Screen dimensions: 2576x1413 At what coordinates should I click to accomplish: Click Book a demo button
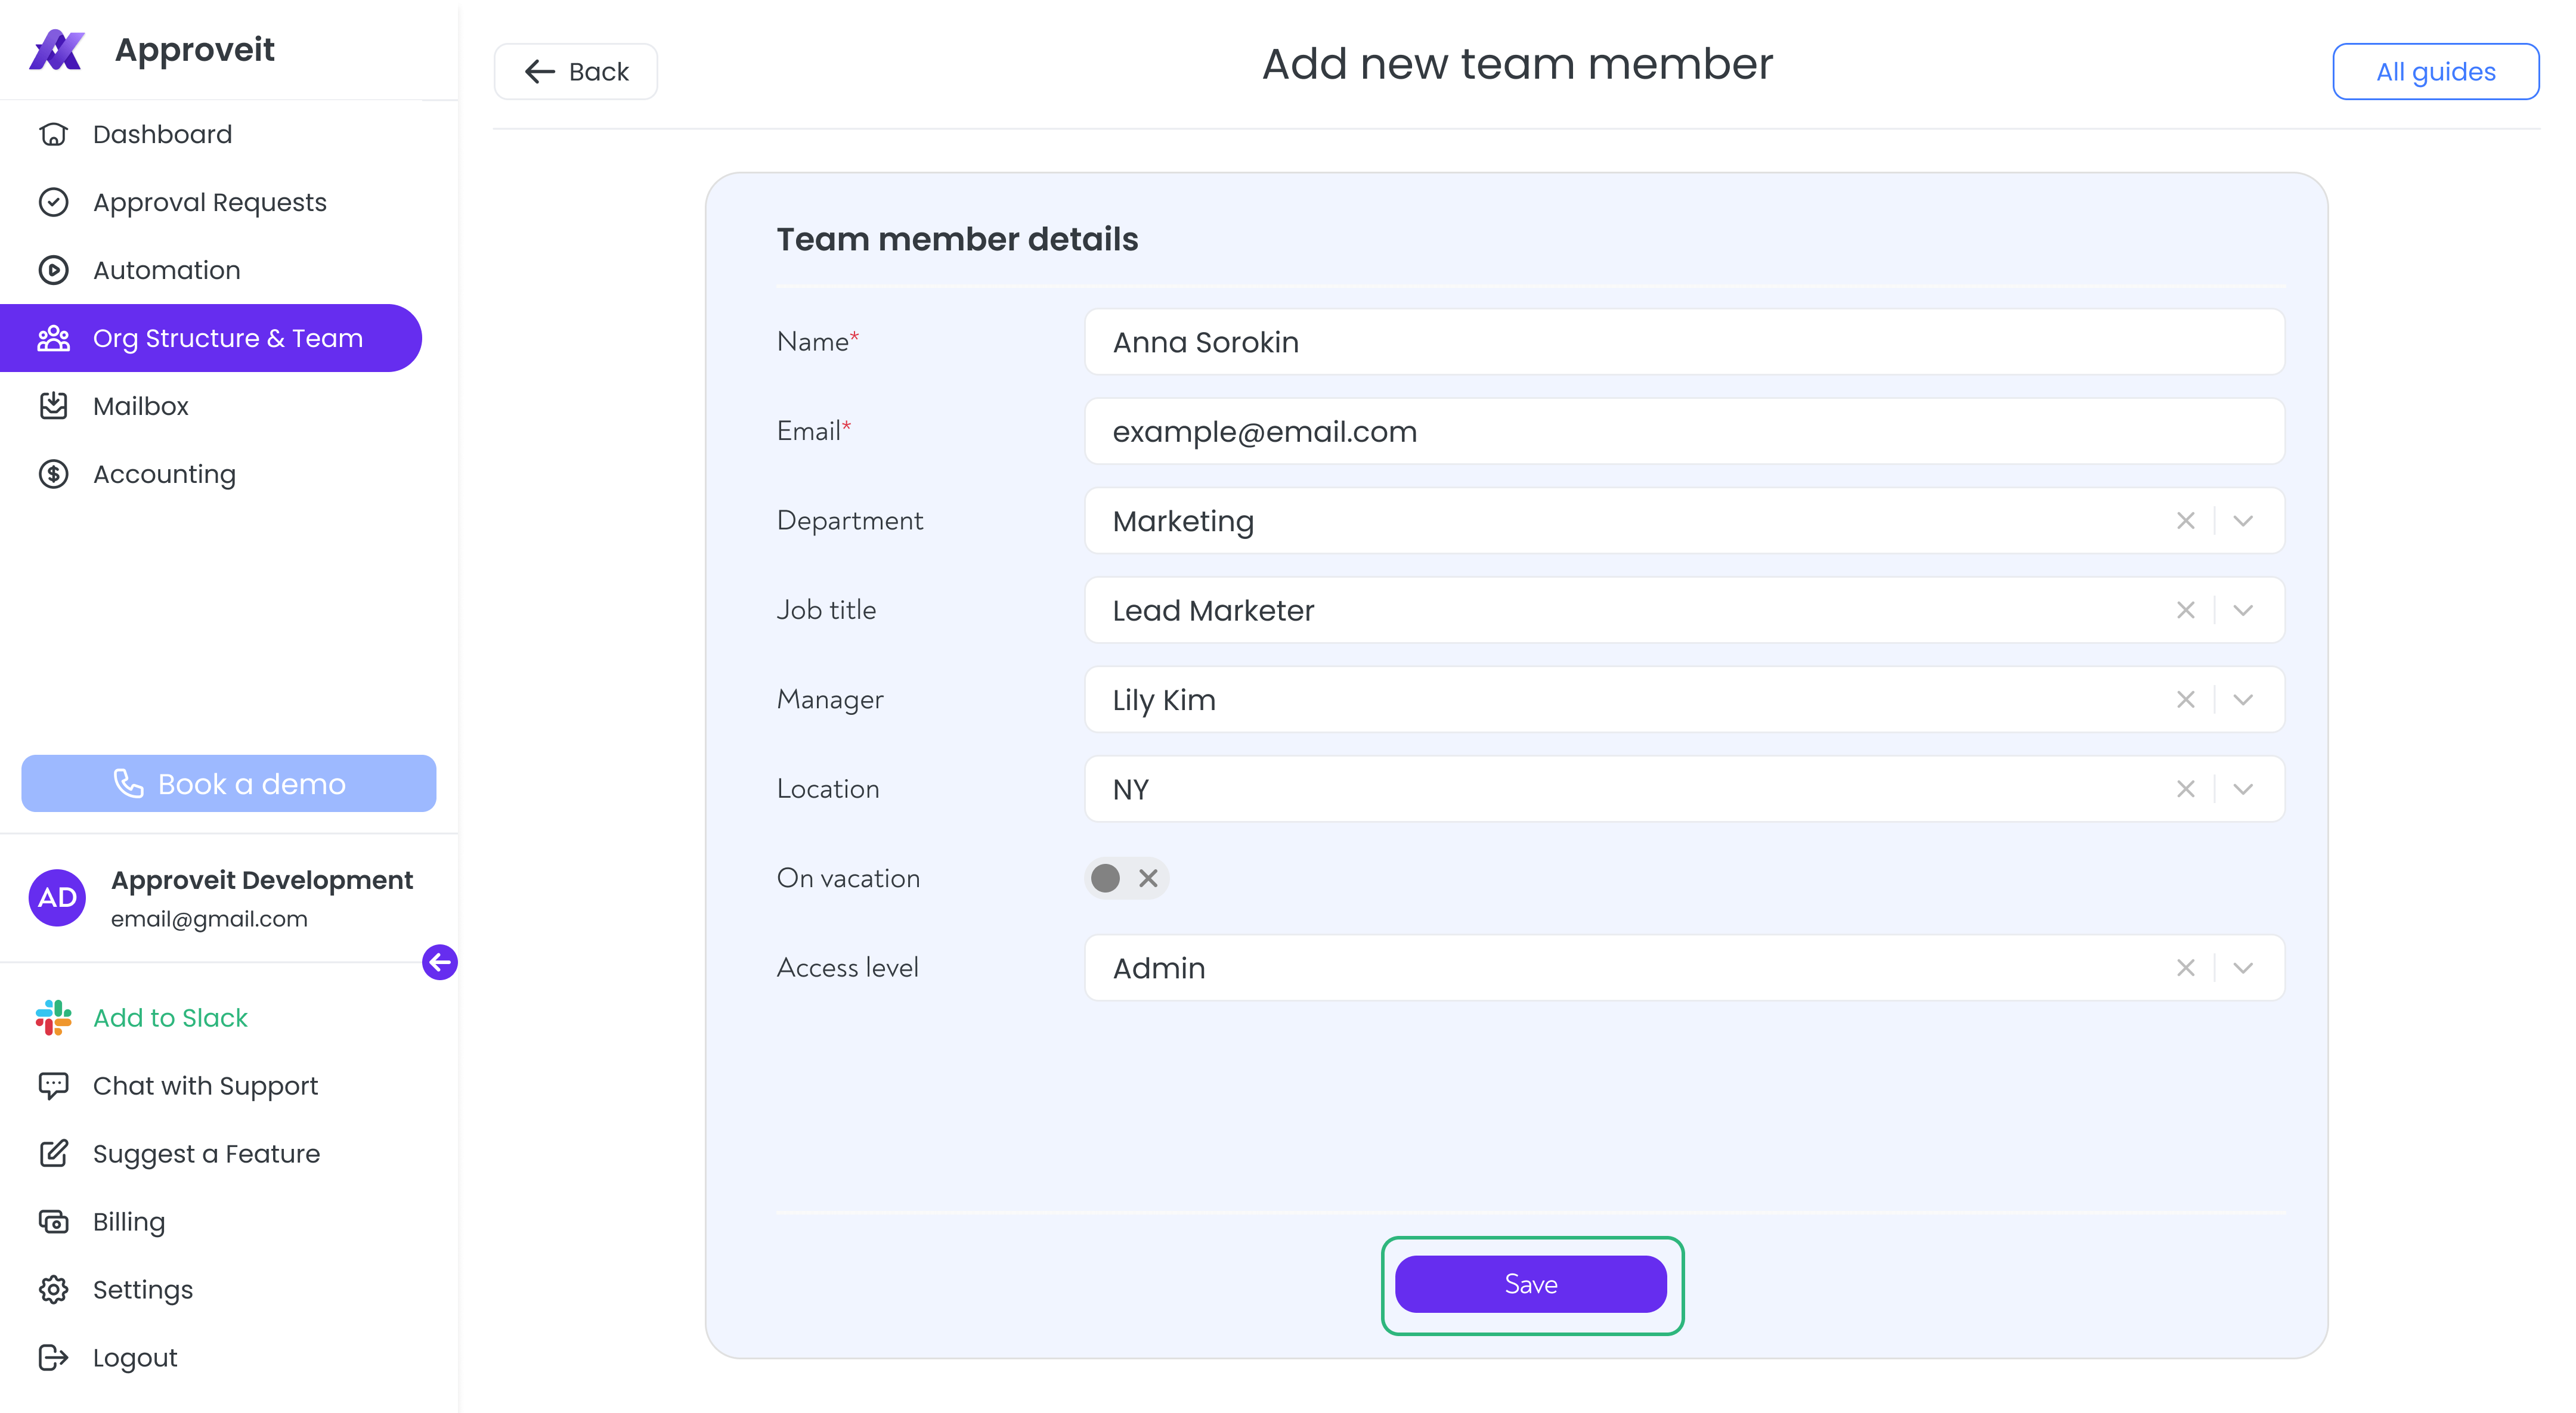229,783
